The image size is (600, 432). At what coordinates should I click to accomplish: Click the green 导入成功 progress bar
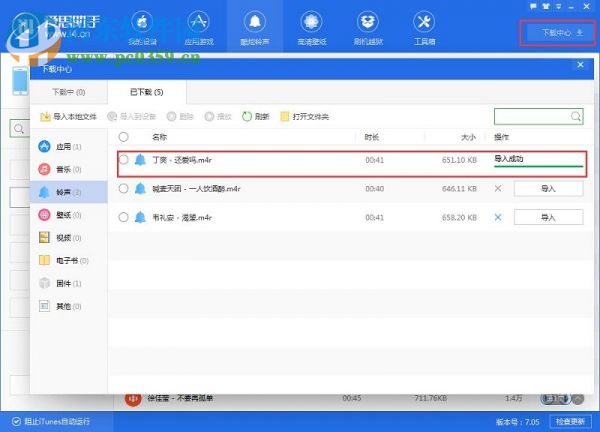coord(538,166)
